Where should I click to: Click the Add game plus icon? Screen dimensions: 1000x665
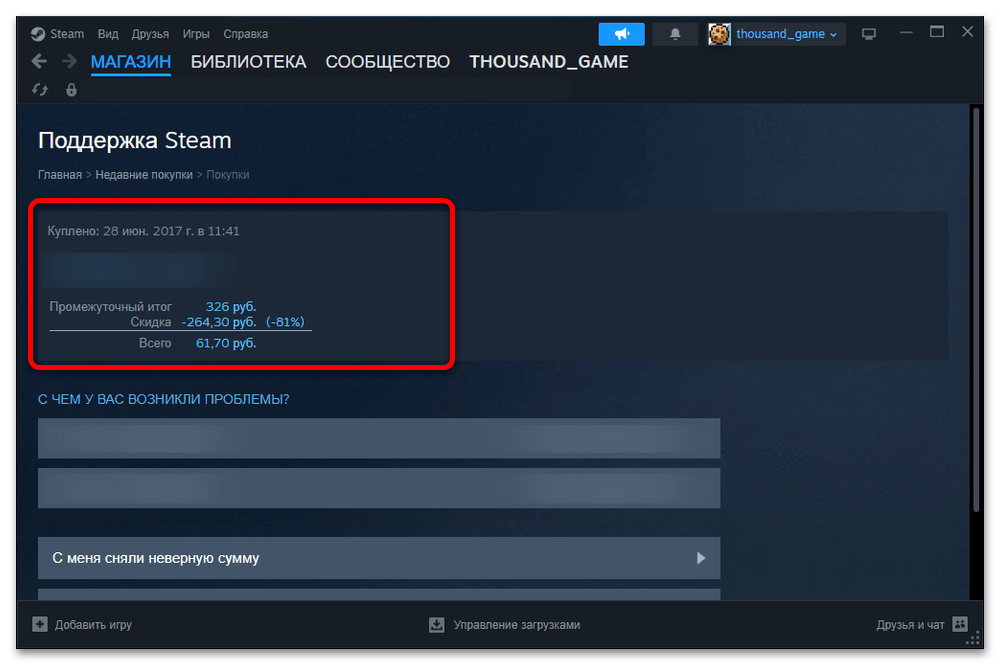(x=40, y=624)
